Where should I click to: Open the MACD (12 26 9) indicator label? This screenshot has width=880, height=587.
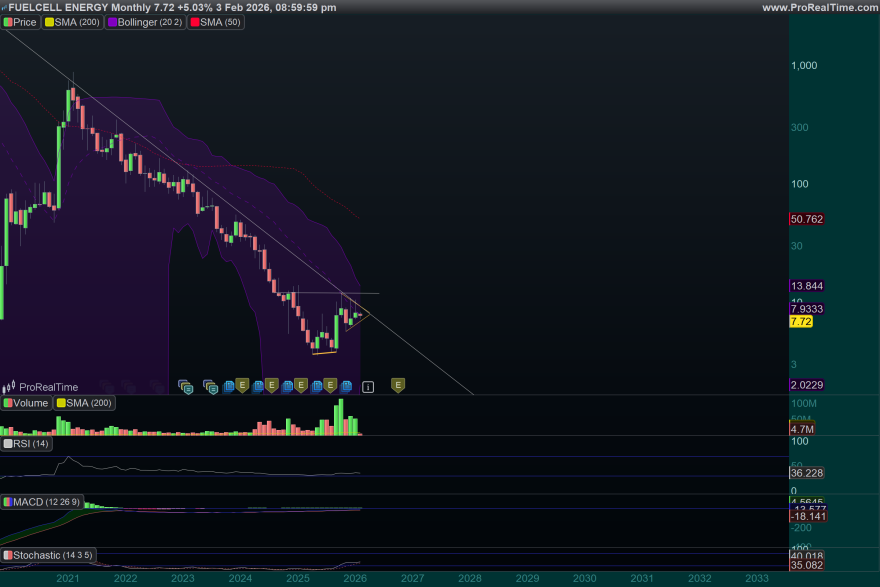pyautogui.click(x=42, y=501)
